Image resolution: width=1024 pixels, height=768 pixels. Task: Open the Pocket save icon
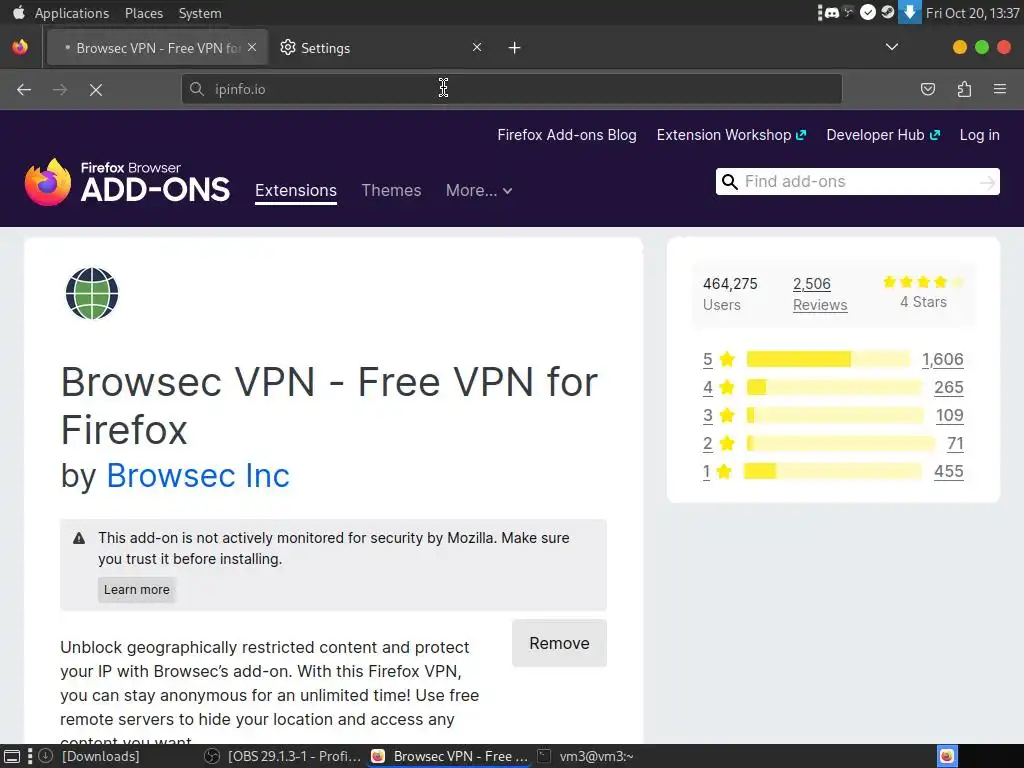click(927, 89)
